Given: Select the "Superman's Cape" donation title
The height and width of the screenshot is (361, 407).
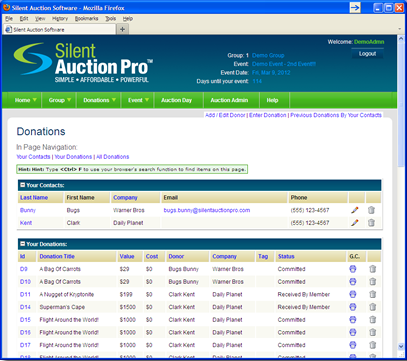Looking at the screenshot, I should click(62, 307).
